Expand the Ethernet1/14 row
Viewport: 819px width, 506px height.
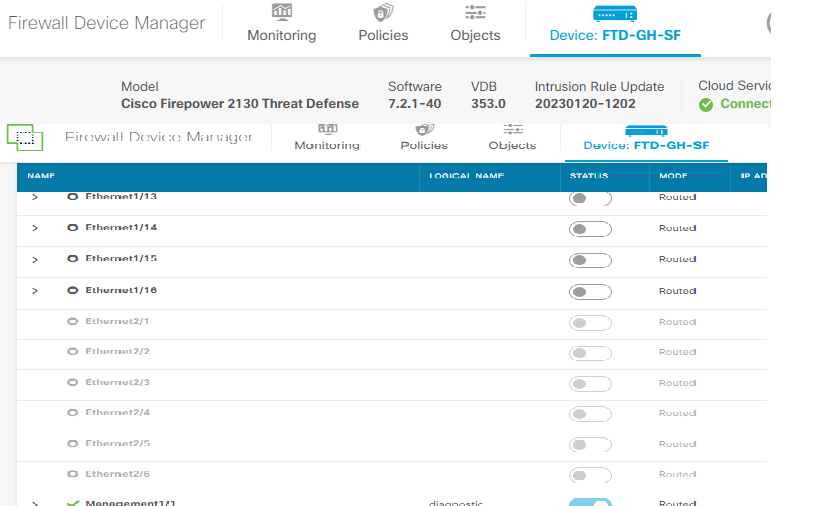(x=34, y=228)
